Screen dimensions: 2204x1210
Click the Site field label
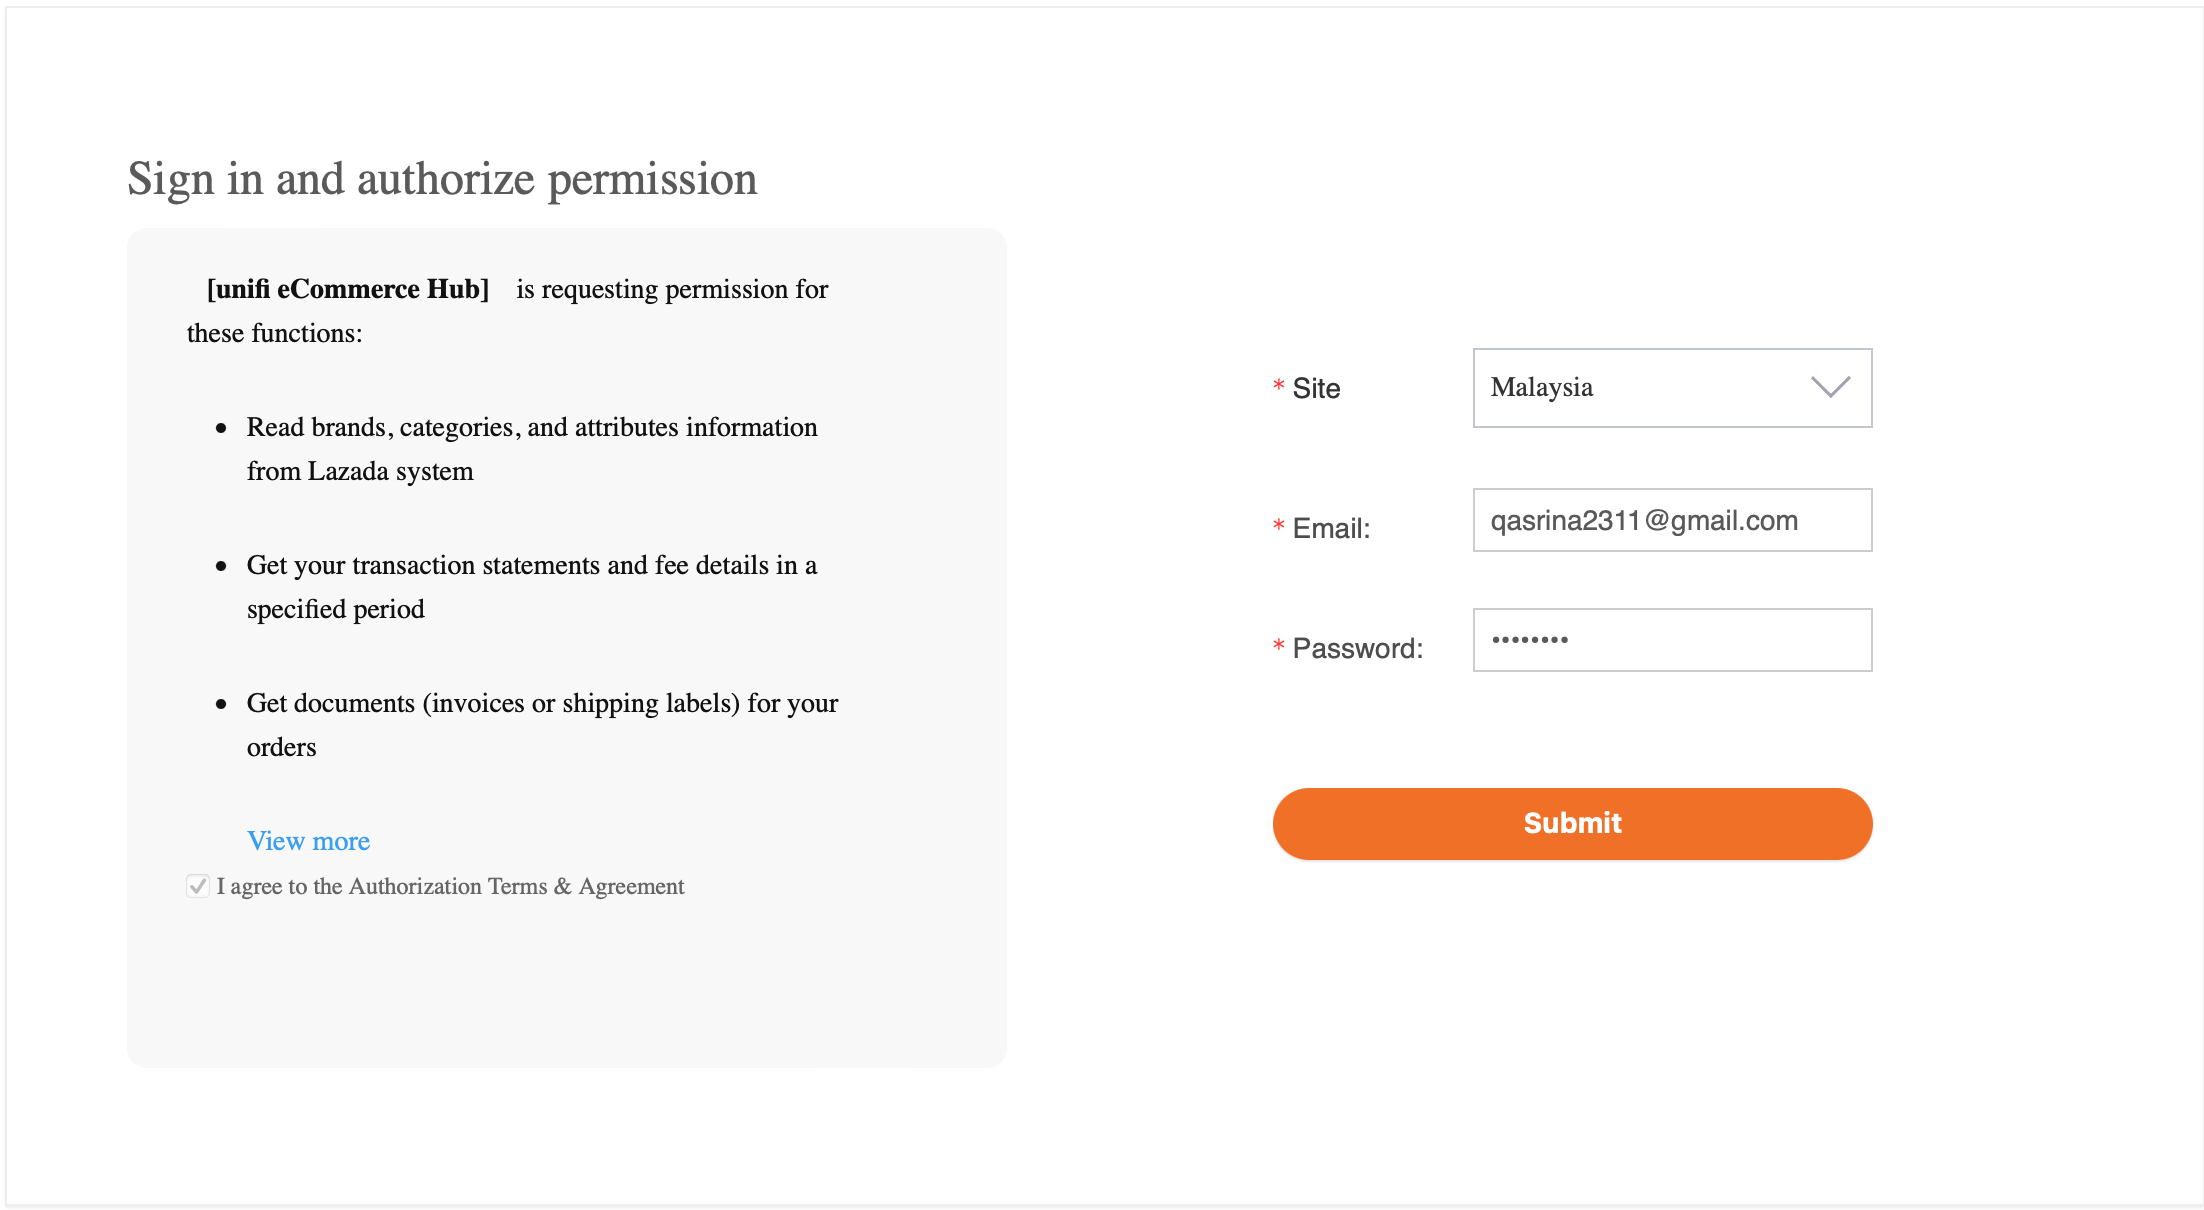pyautogui.click(x=1316, y=388)
